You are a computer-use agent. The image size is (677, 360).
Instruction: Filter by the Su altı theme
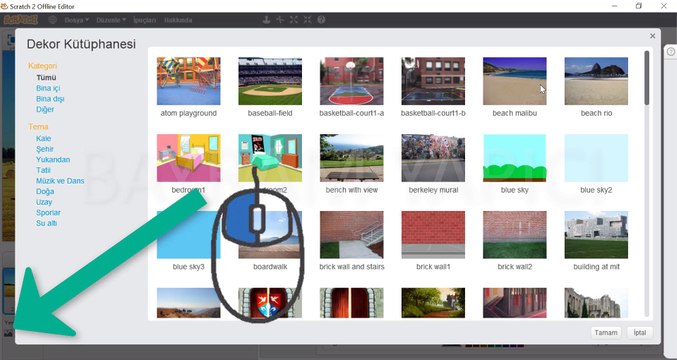click(x=47, y=223)
